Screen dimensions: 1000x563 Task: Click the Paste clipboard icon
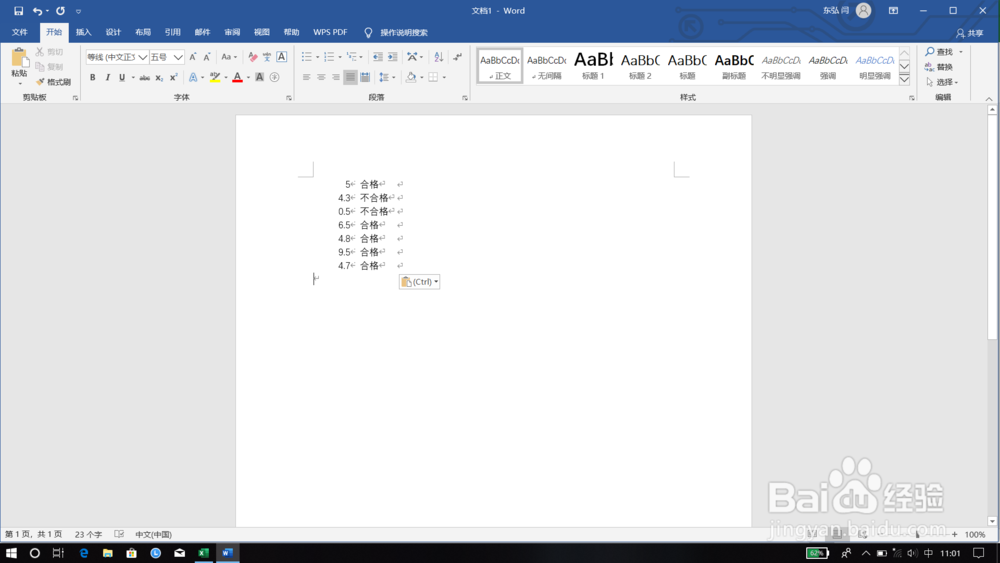19,58
